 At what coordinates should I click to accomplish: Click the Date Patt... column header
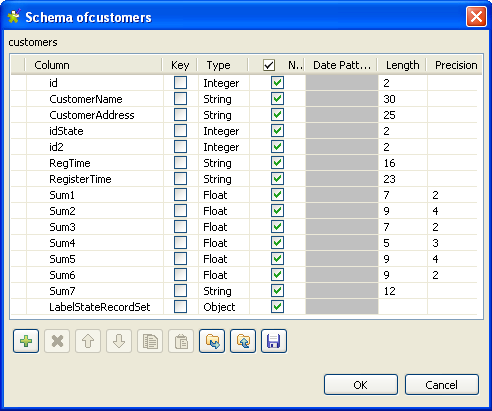342,65
